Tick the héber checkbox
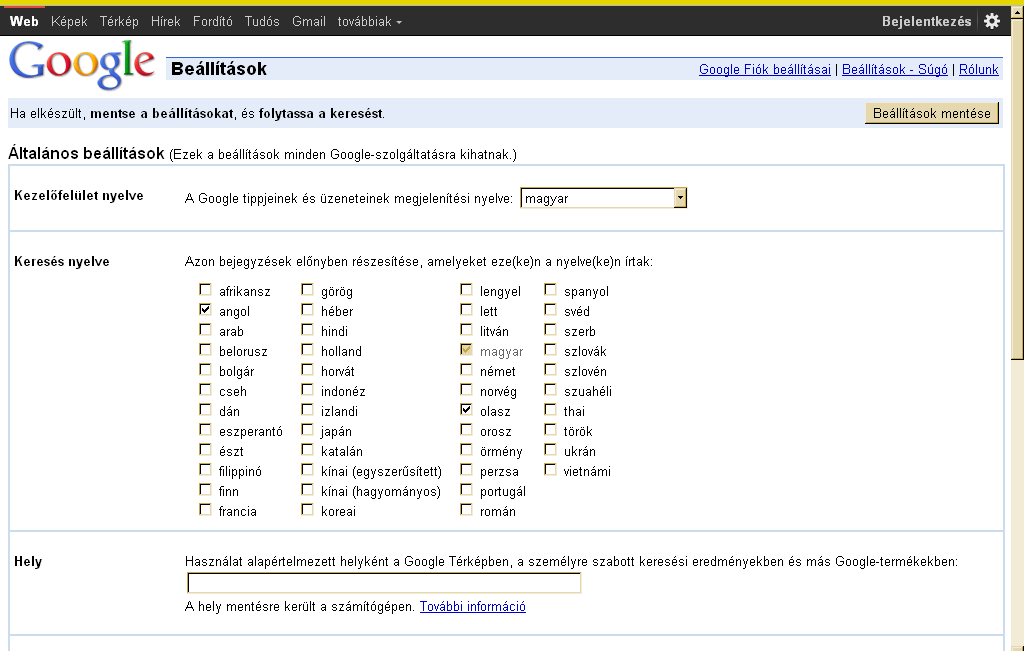 [x=307, y=310]
